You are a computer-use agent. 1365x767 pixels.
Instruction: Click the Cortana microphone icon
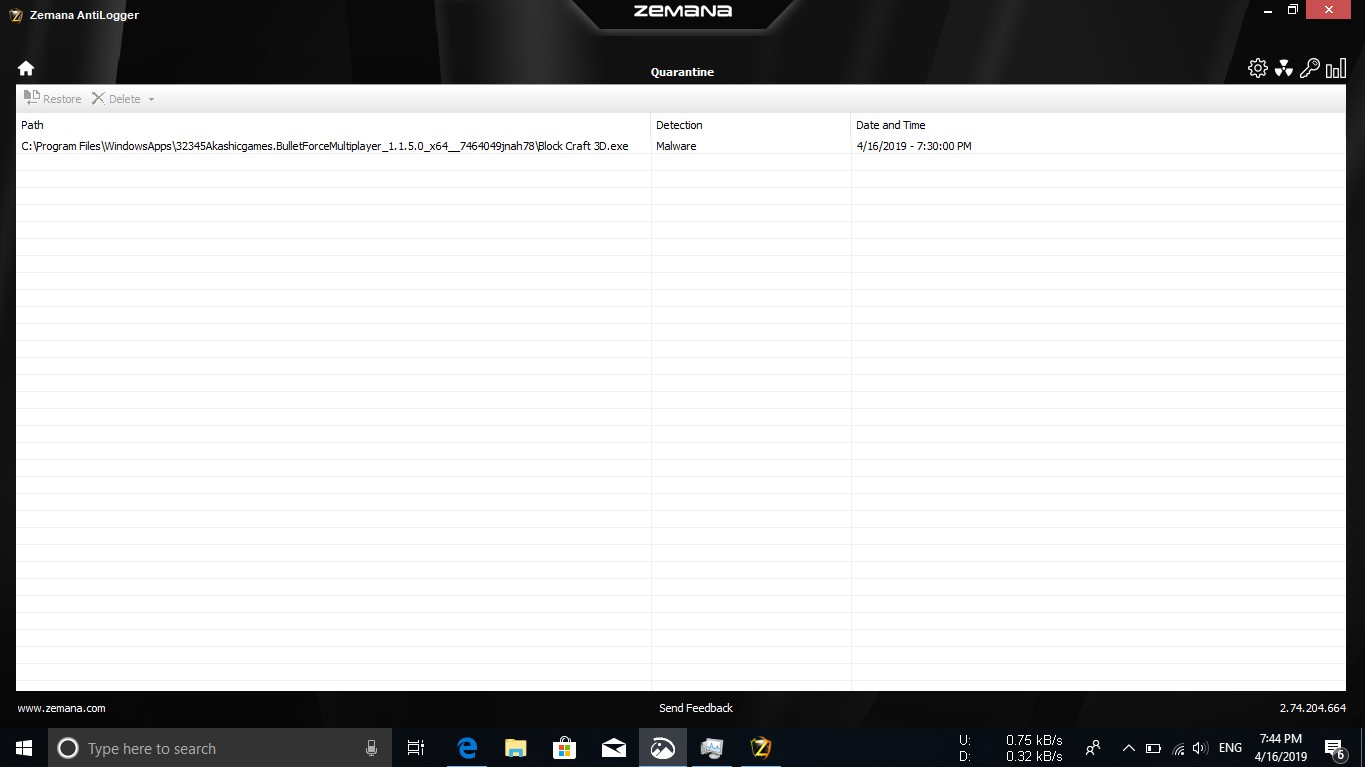coord(372,748)
